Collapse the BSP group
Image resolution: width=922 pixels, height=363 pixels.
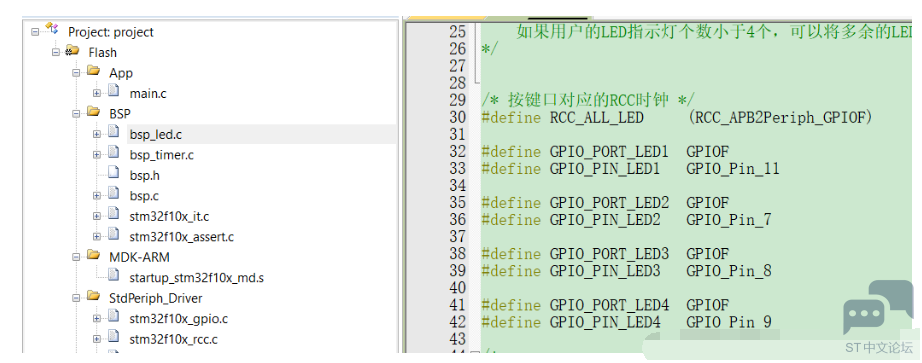[x=76, y=114]
